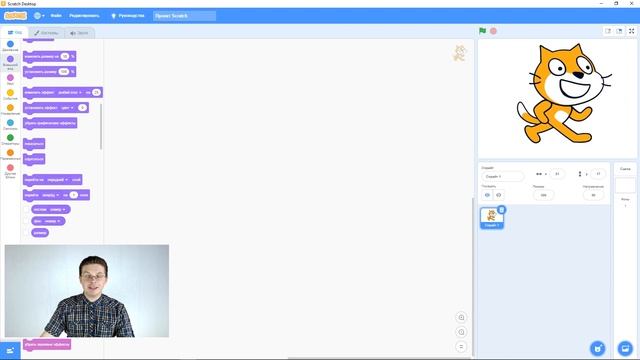
Task: Zoom in the code workspace
Action: click(x=461, y=317)
